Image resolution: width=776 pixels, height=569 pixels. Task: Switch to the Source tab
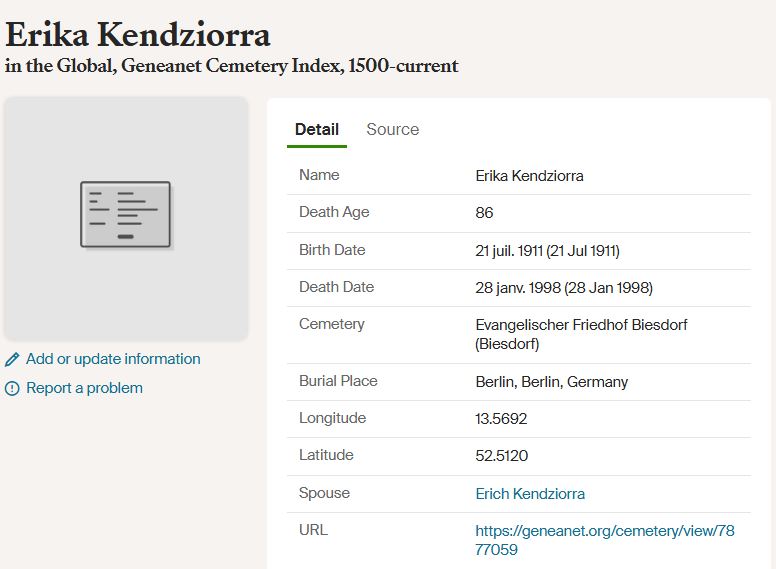point(392,130)
